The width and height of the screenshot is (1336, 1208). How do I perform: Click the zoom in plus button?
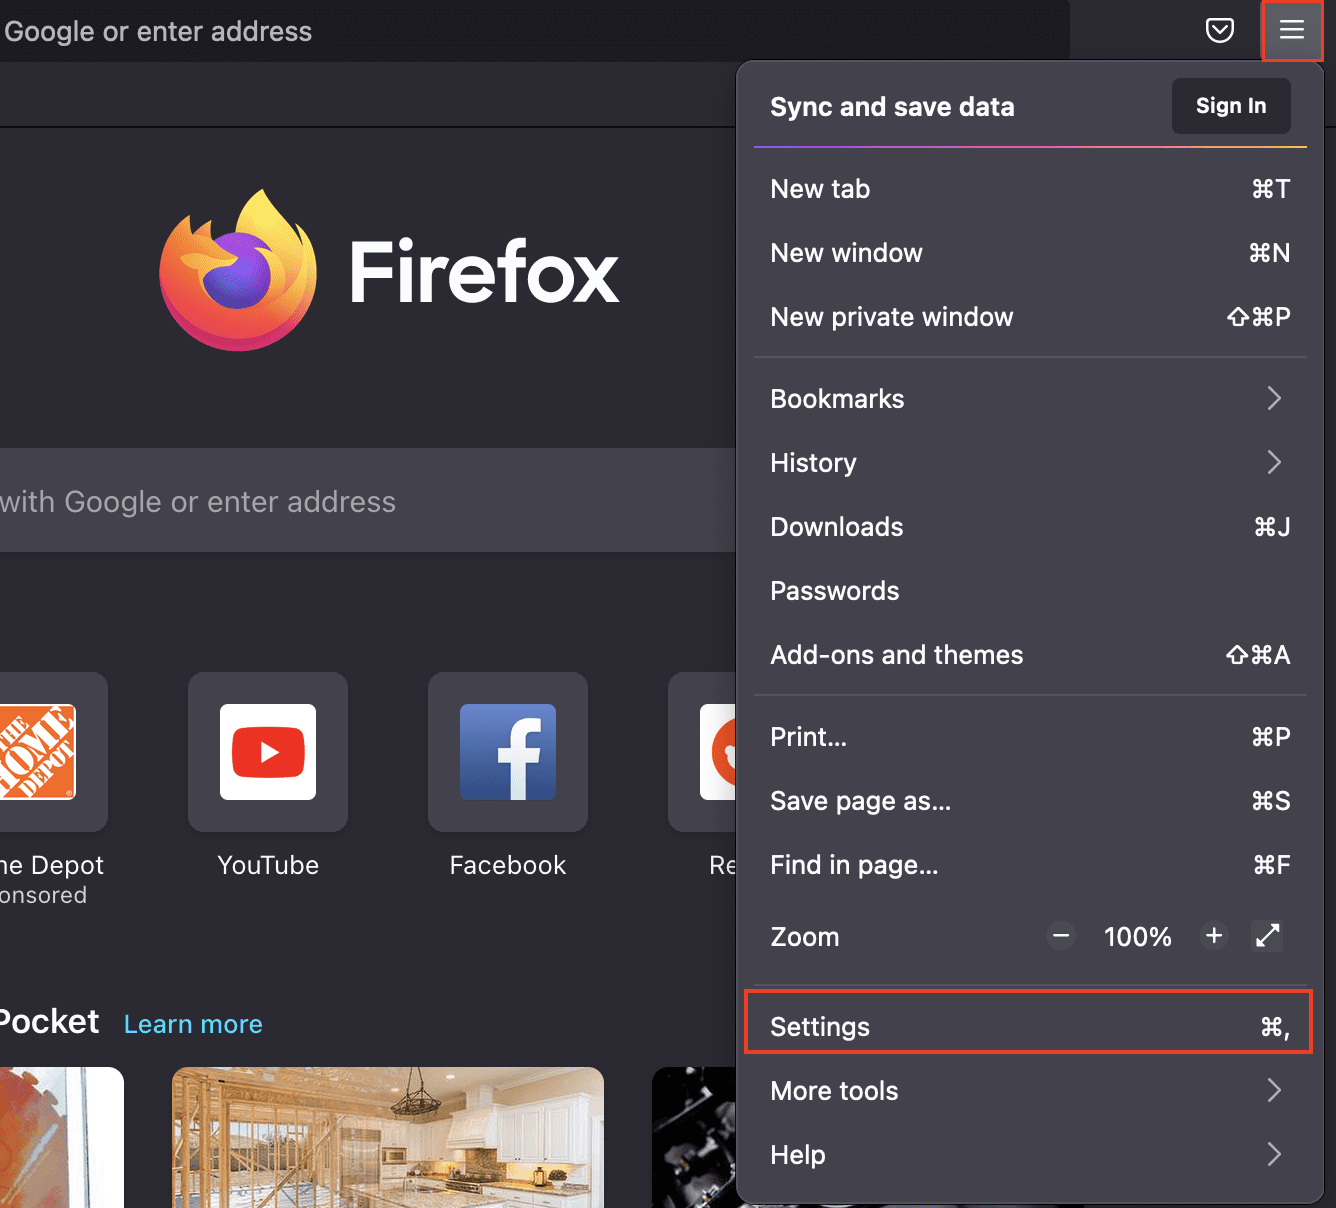(x=1214, y=936)
